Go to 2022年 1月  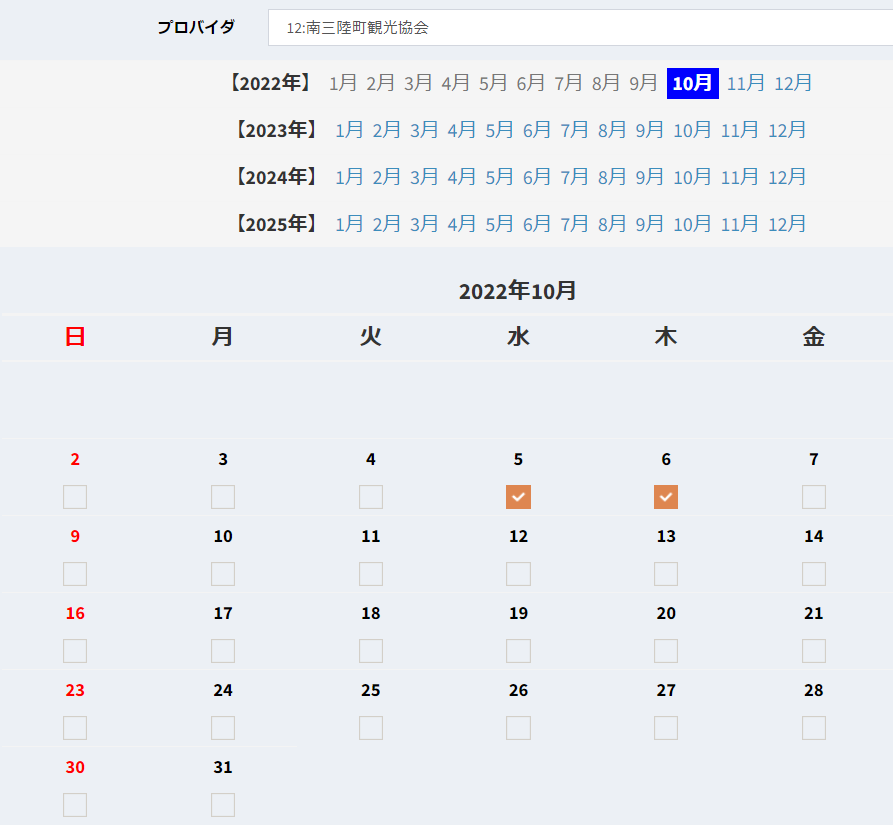click(x=343, y=83)
